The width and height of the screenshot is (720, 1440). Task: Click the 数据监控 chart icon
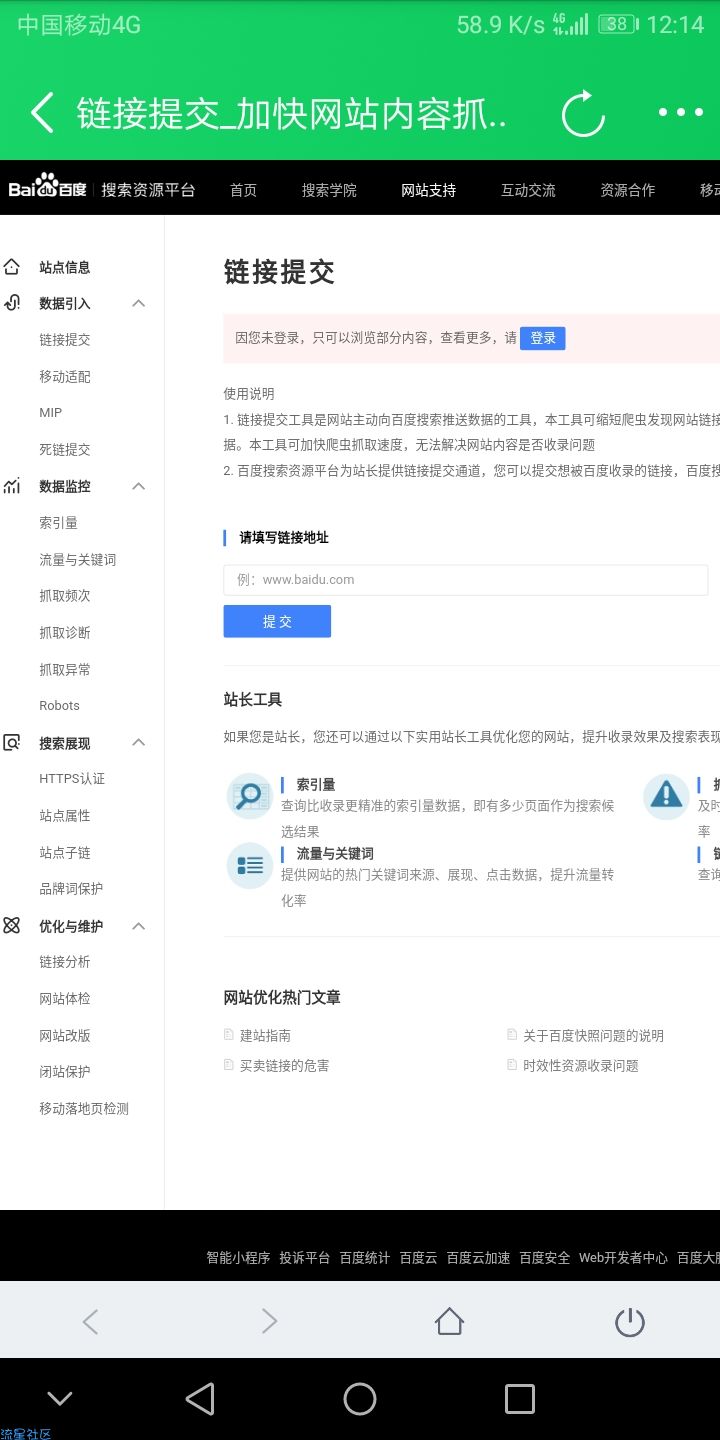pos(12,486)
